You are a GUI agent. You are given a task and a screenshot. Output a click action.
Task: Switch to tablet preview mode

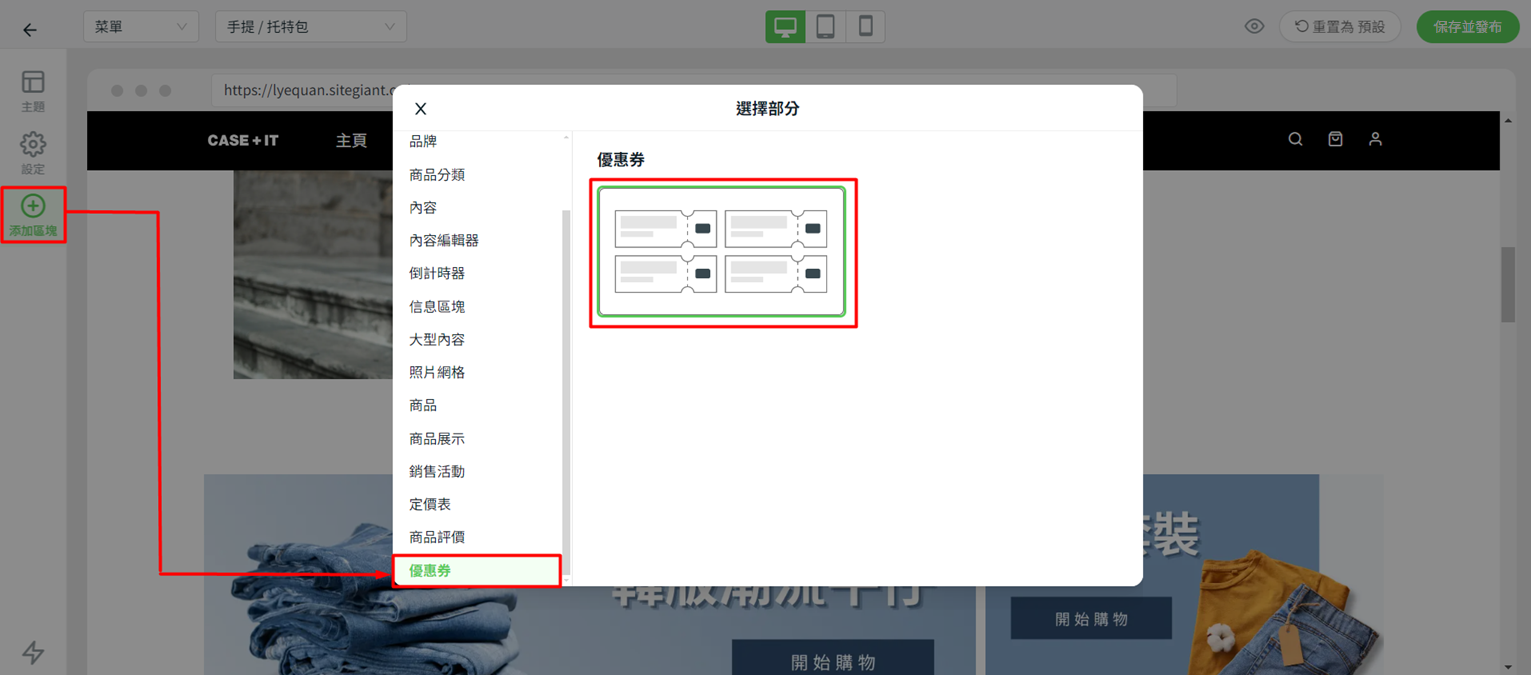click(x=825, y=27)
